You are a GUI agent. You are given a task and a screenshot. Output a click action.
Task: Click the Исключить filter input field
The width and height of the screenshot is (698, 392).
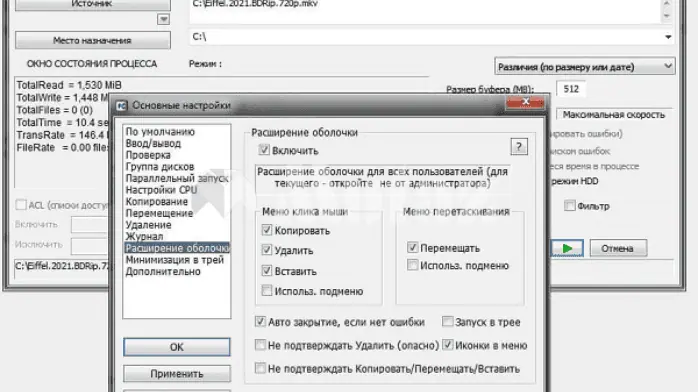coord(89,245)
